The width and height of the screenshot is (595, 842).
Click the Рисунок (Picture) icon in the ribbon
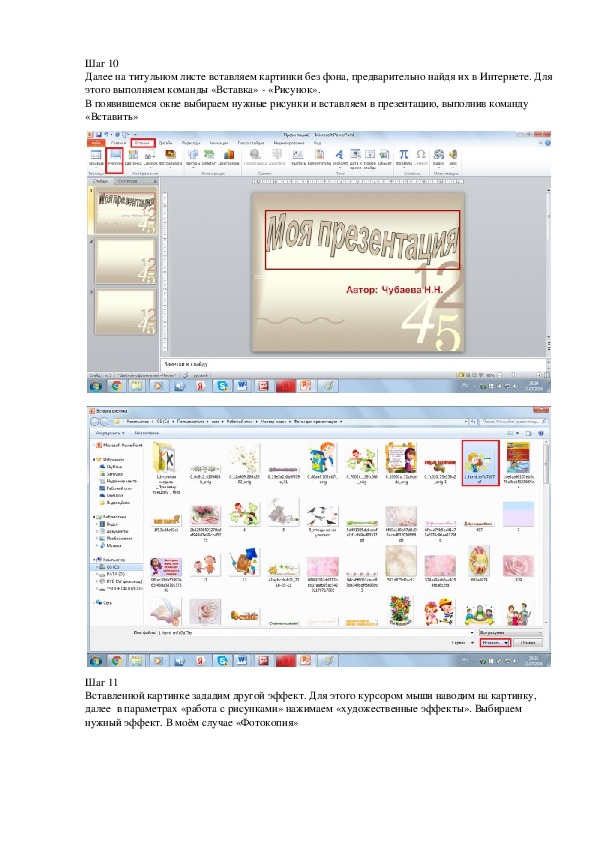point(115,158)
